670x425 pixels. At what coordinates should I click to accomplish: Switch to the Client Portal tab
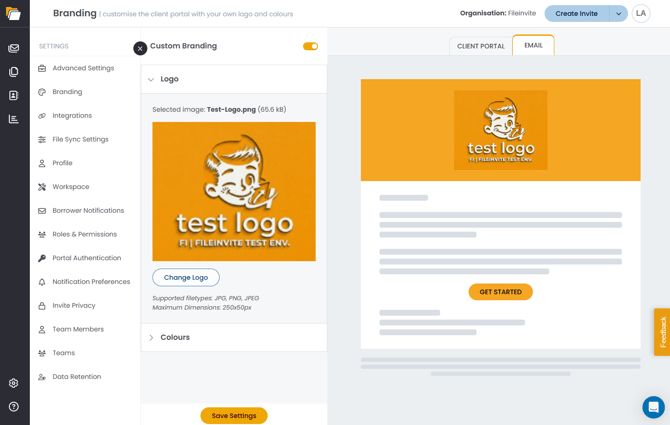point(481,46)
